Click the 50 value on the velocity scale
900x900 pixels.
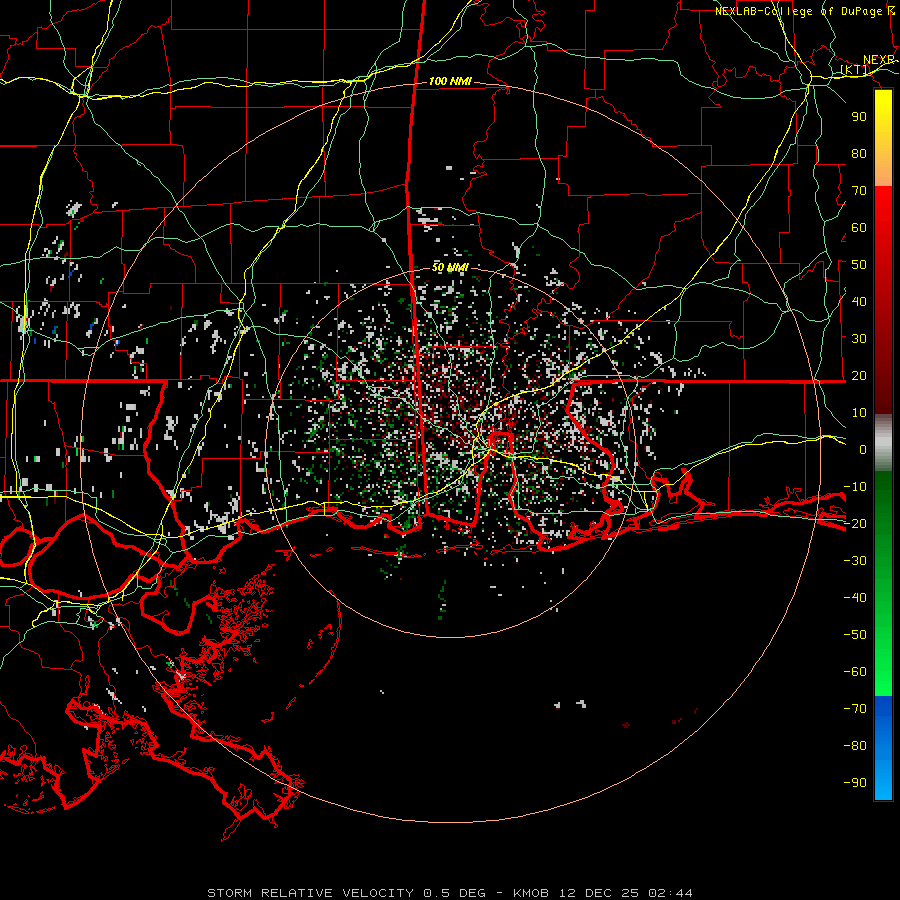(x=859, y=265)
